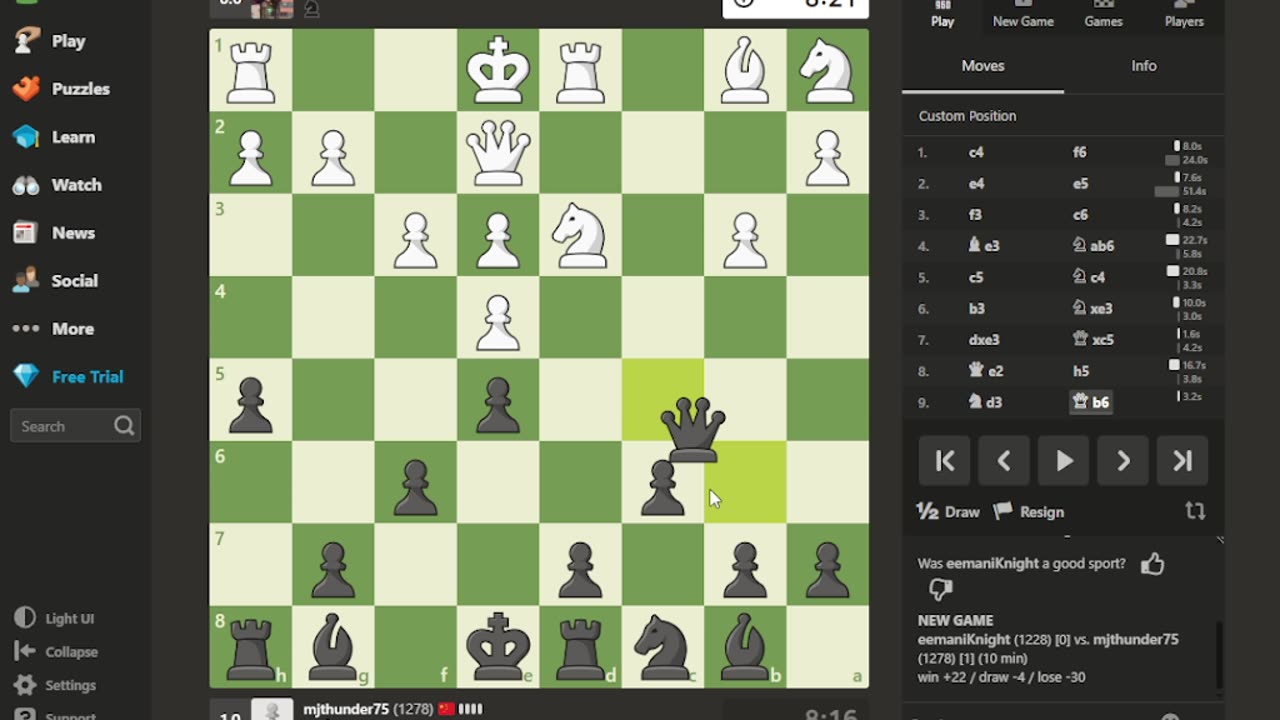The image size is (1280, 720).
Task: Open the Social section
Action: coord(54,281)
